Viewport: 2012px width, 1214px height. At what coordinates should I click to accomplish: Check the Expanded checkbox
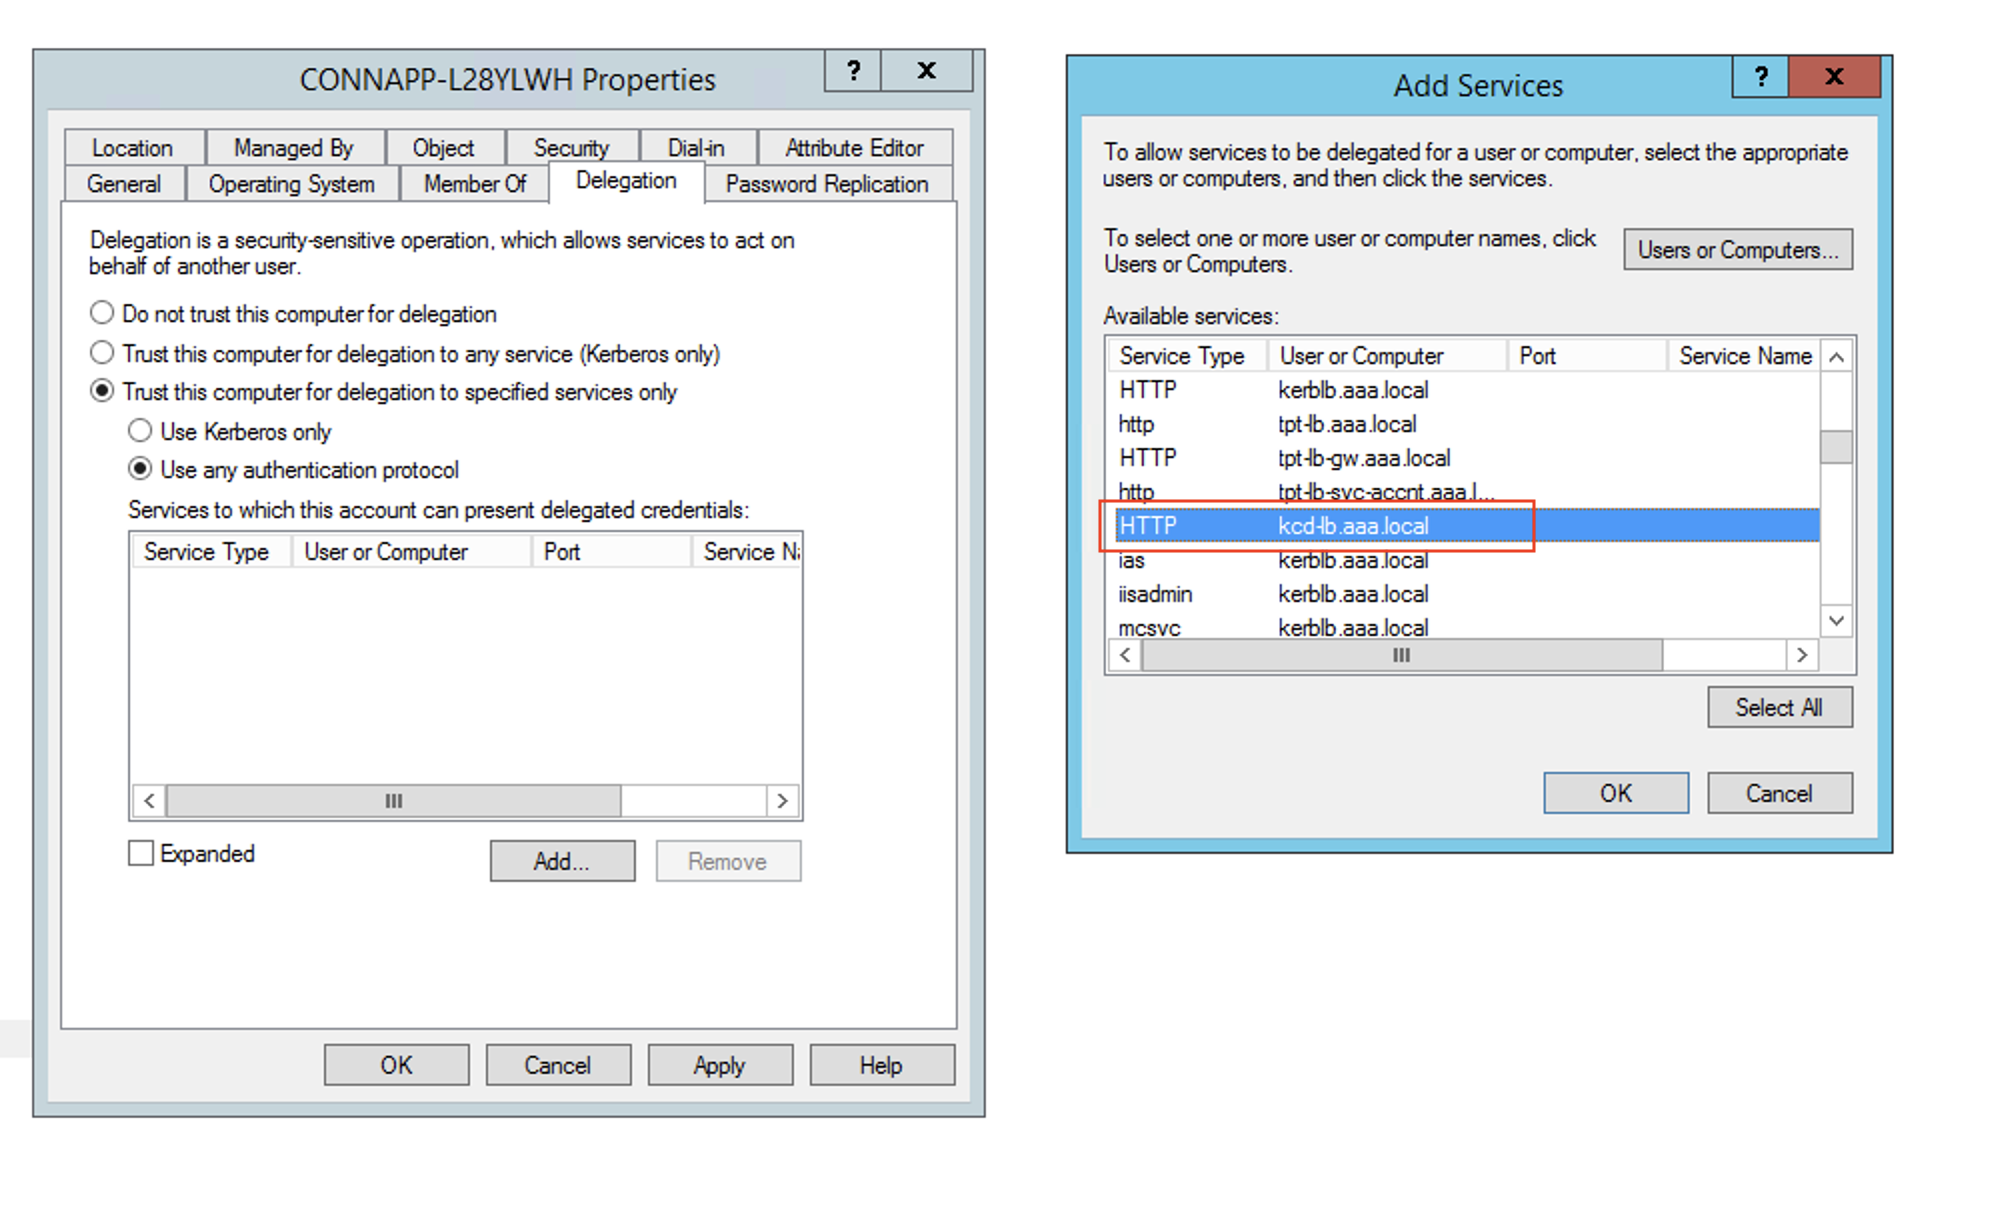click(141, 853)
